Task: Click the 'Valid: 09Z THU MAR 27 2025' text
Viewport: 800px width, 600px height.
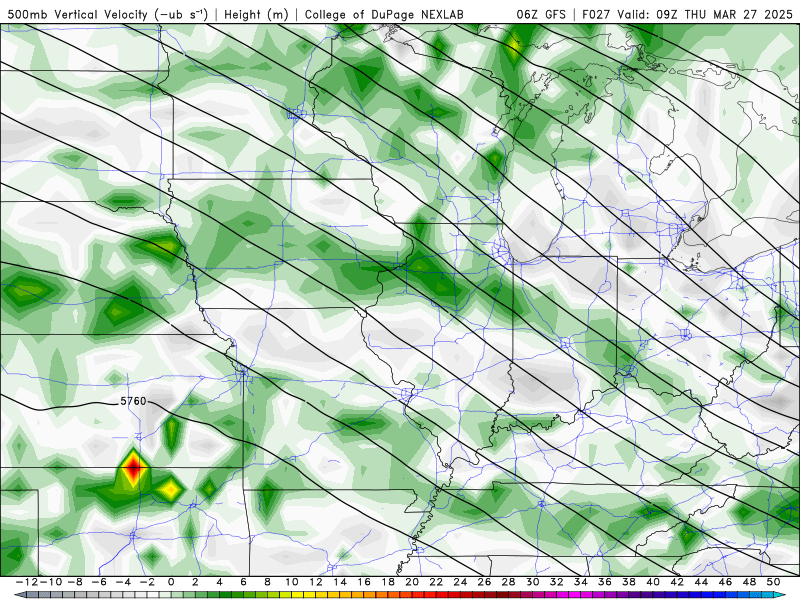Action: coord(705,15)
